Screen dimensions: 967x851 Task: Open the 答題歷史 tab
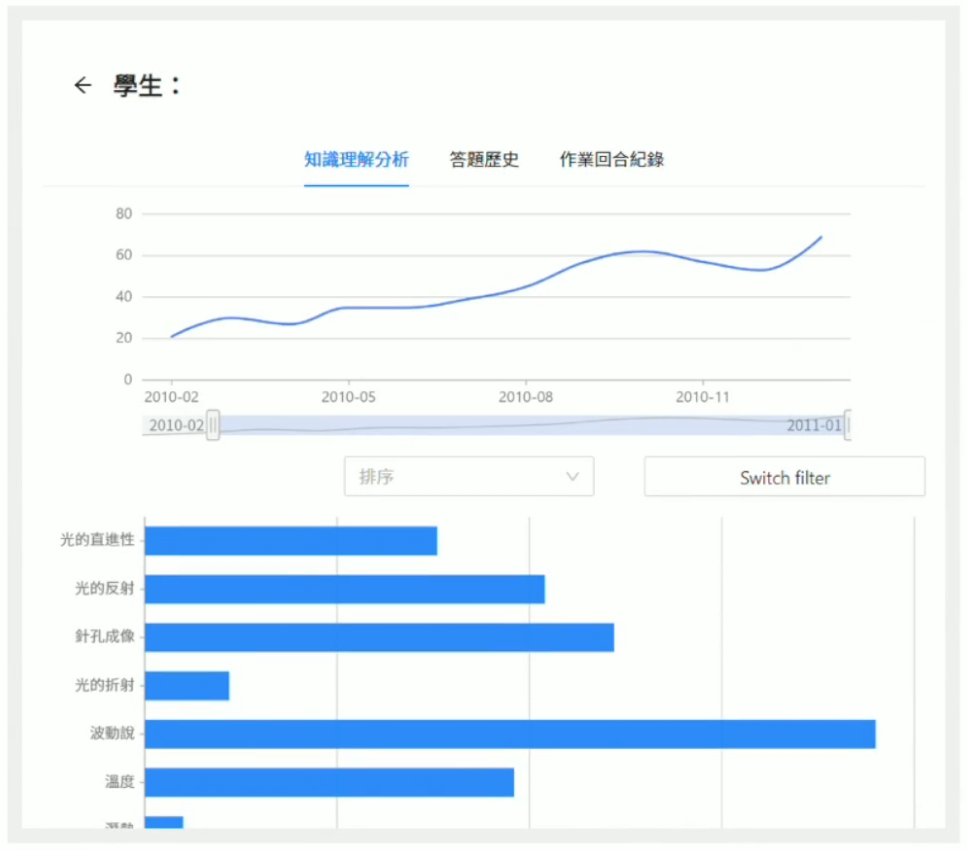(484, 160)
